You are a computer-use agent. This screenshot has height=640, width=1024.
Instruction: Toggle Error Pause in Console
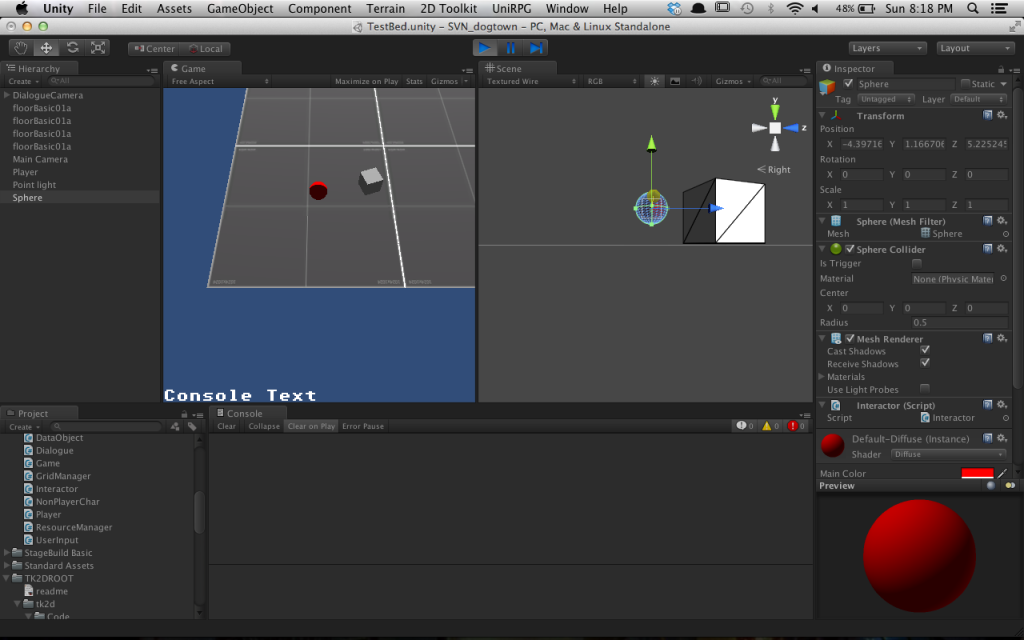pos(363,426)
